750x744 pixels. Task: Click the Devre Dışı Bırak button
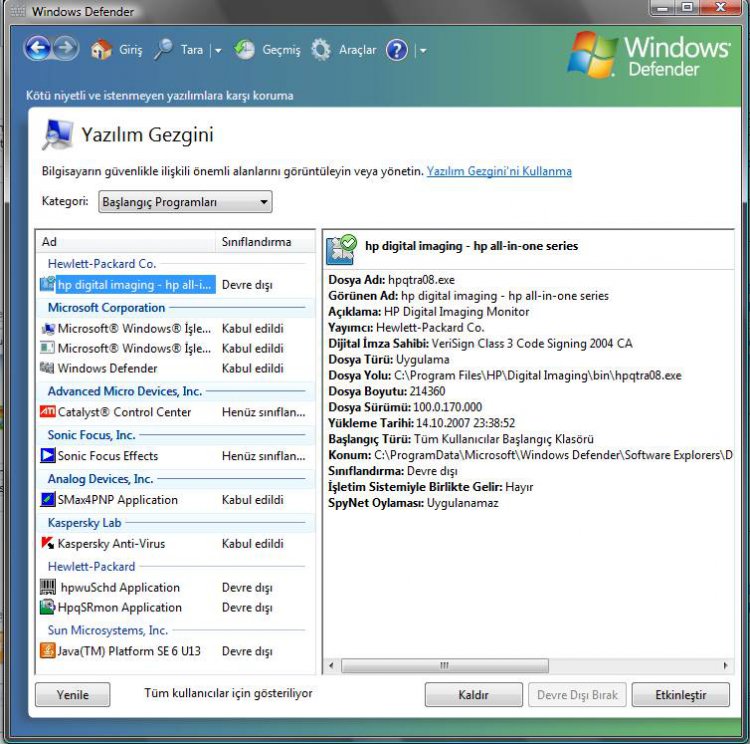(x=577, y=694)
